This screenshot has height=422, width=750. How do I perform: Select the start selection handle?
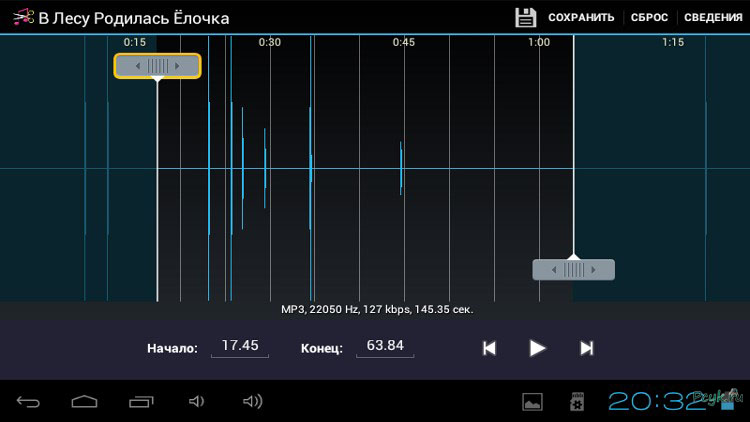[157, 66]
